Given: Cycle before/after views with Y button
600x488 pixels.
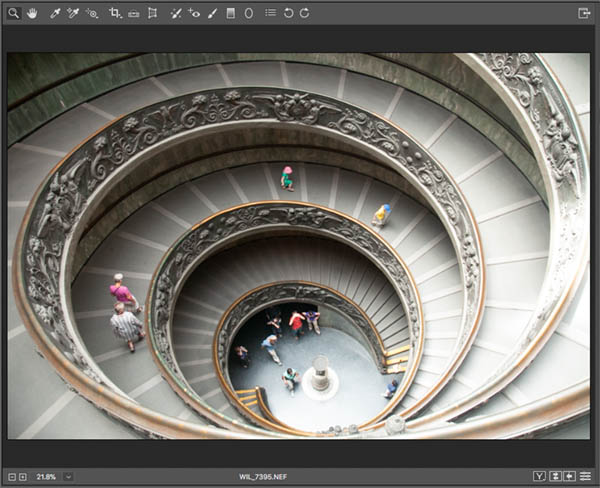Looking at the screenshot, I should tap(539, 476).
